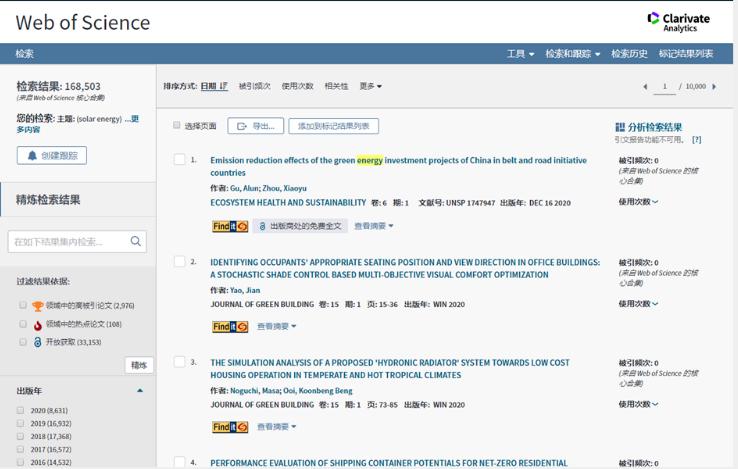Click the [?] help icon for citation report

click(697, 140)
